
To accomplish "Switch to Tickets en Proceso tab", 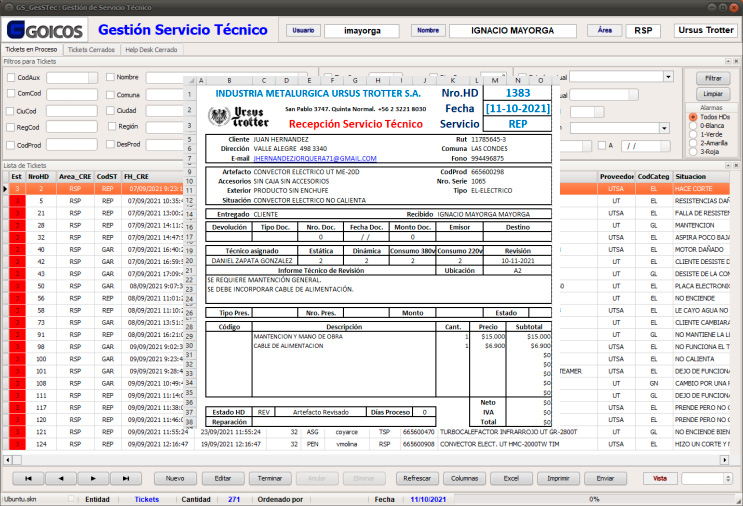I will (x=31, y=50).
